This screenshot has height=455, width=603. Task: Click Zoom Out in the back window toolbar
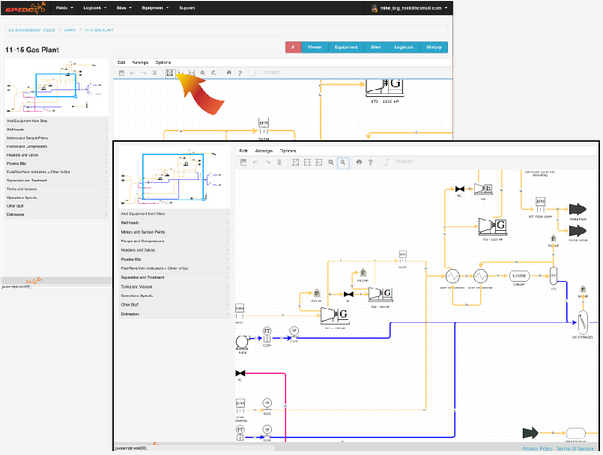coord(213,73)
